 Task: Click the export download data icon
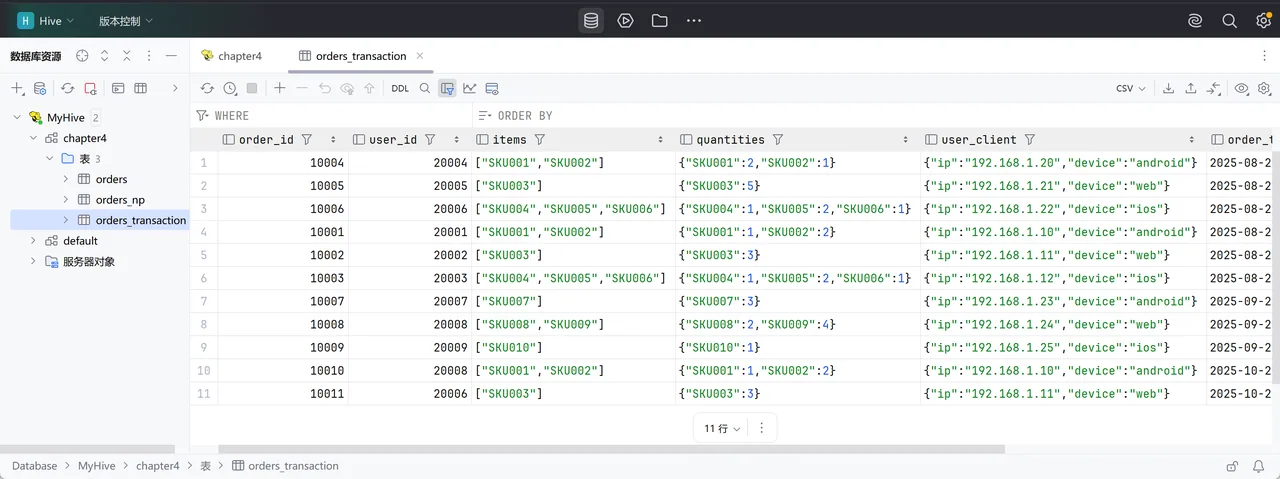1168,88
